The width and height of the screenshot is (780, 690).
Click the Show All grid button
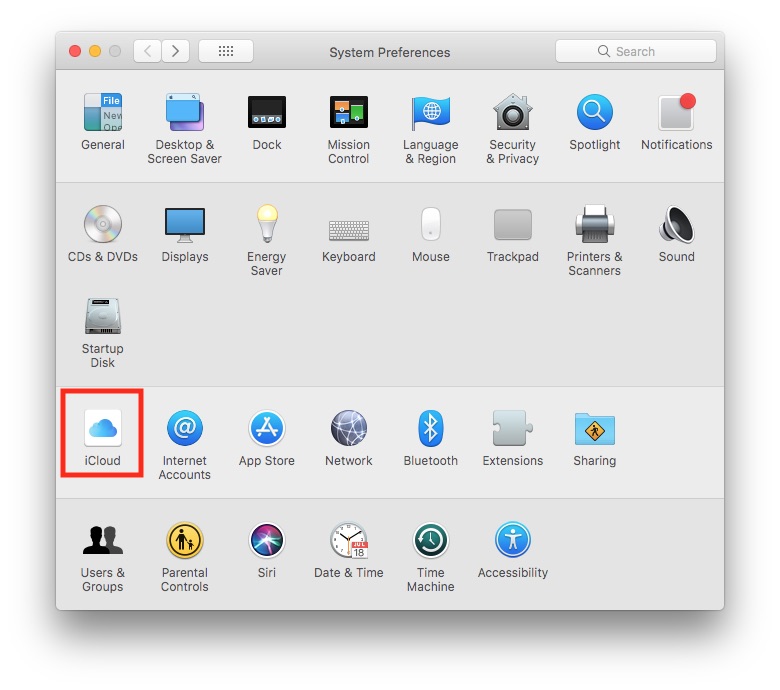pyautogui.click(x=226, y=51)
